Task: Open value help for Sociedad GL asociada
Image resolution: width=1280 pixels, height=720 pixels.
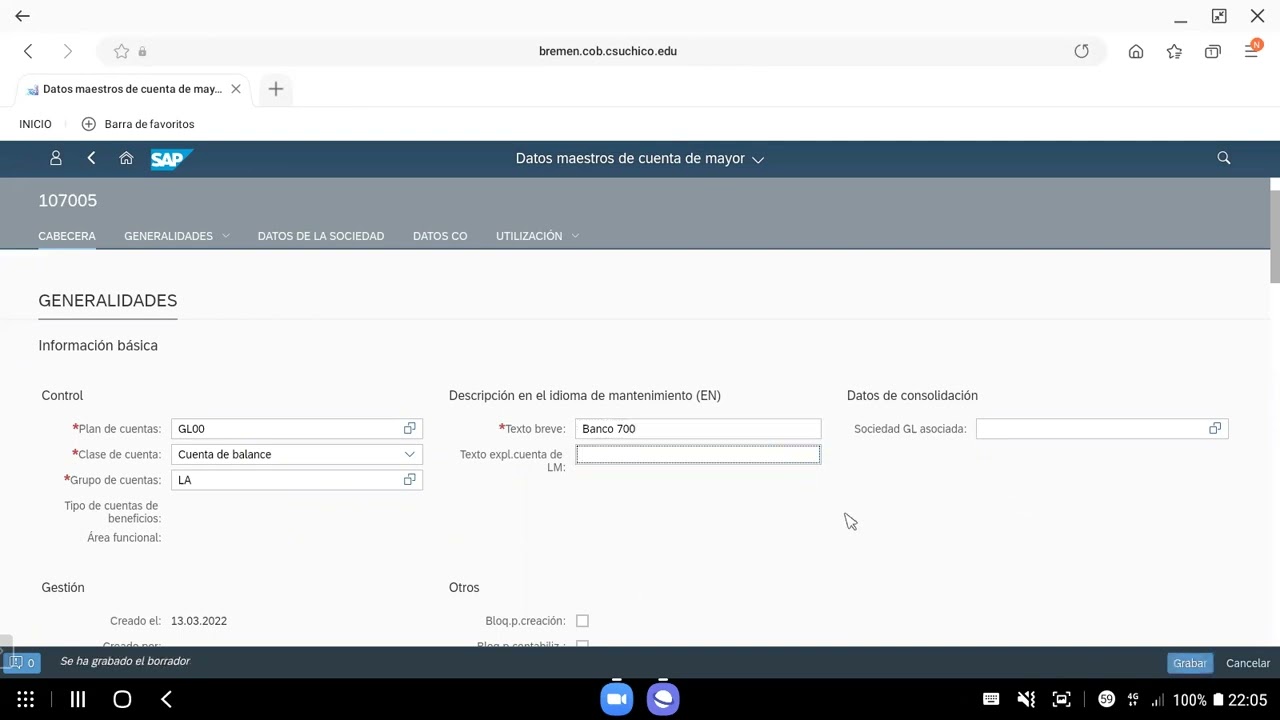Action: [x=1215, y=428]
